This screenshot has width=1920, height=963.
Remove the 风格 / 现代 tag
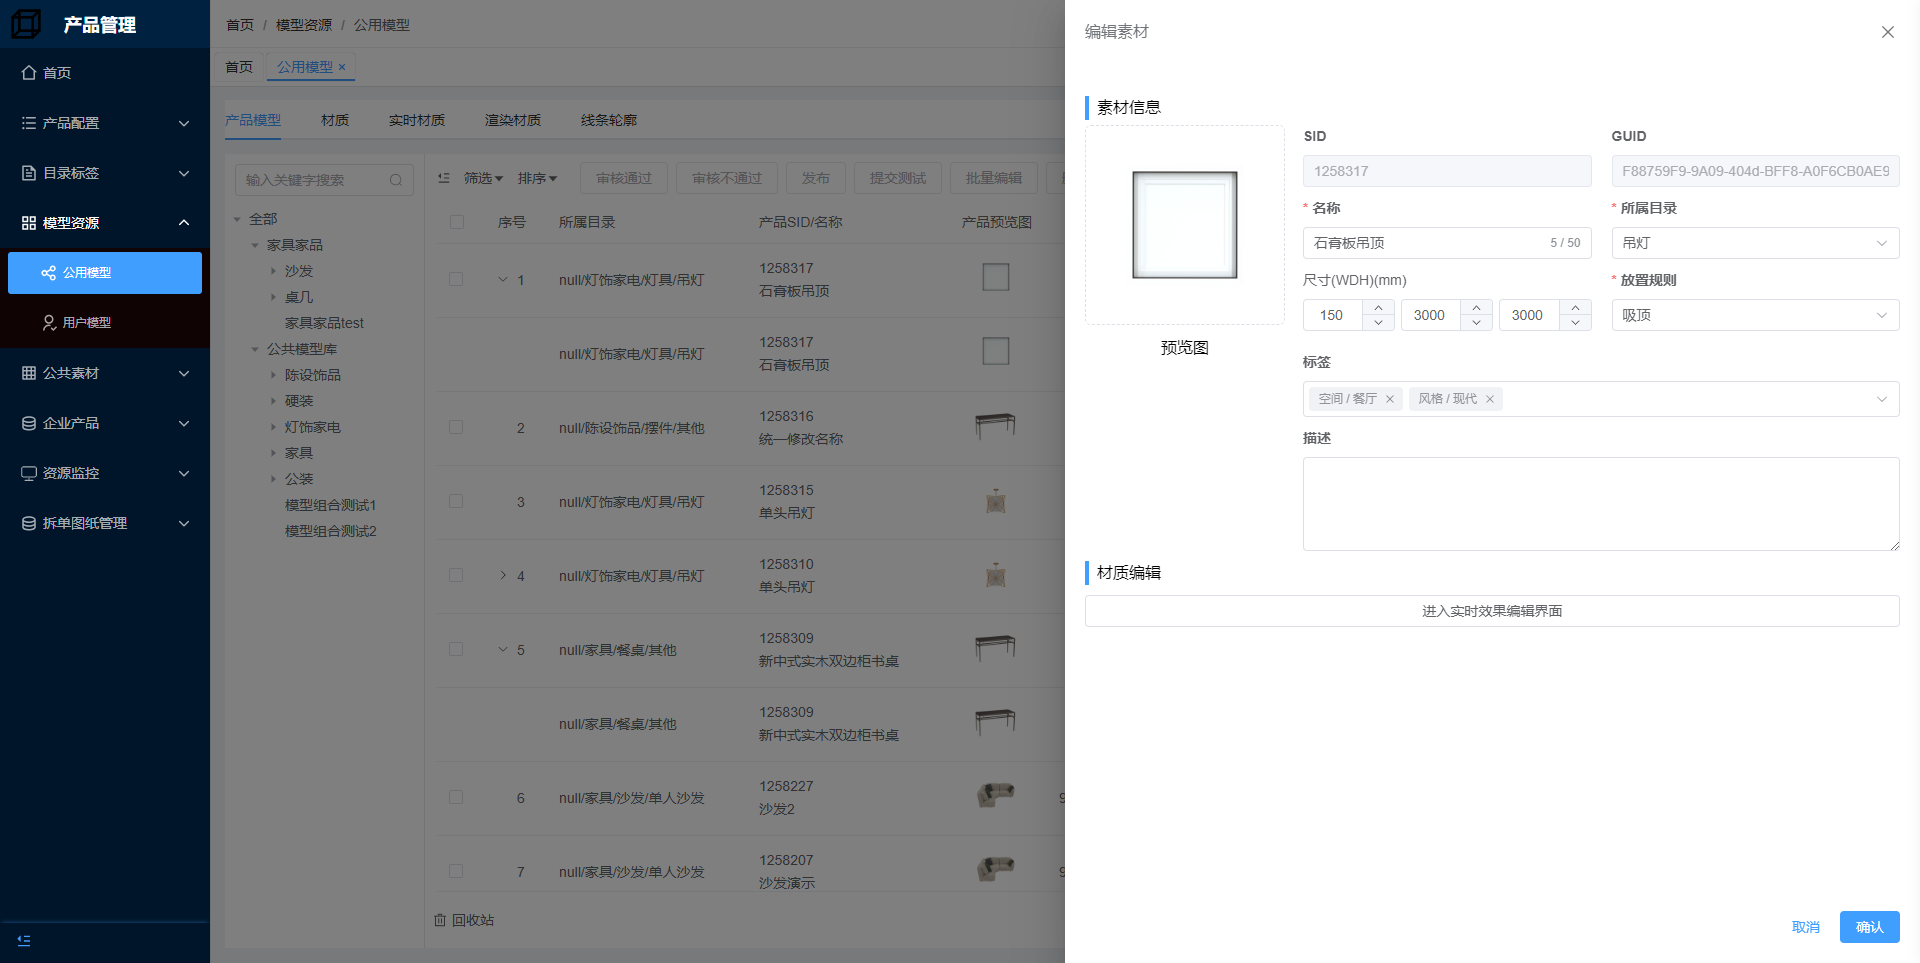point(1490,399)
